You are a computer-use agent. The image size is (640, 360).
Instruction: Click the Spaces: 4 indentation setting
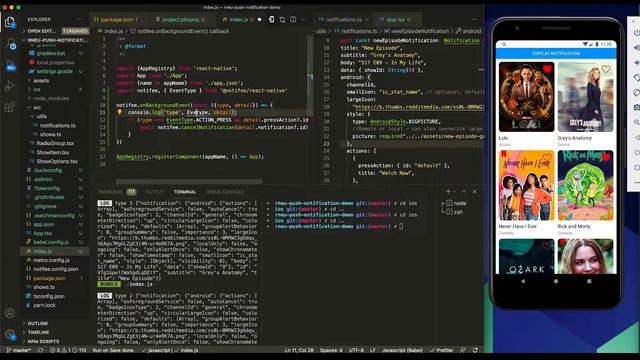[x=331, y=350]
